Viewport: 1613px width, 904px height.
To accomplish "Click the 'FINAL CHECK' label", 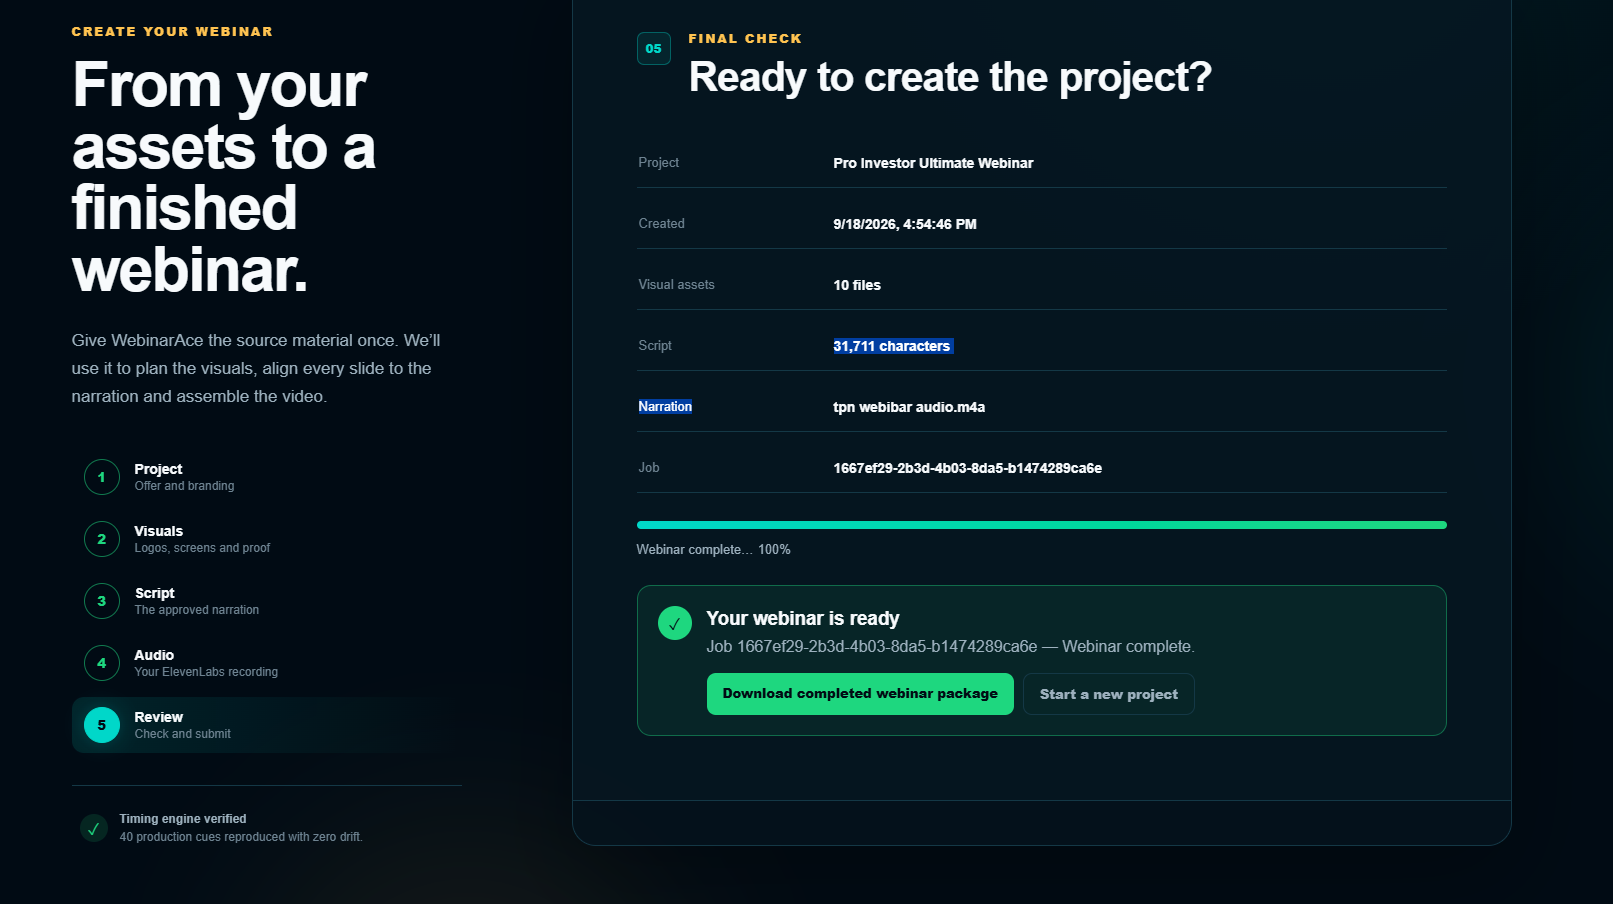I will coord(745,39).
